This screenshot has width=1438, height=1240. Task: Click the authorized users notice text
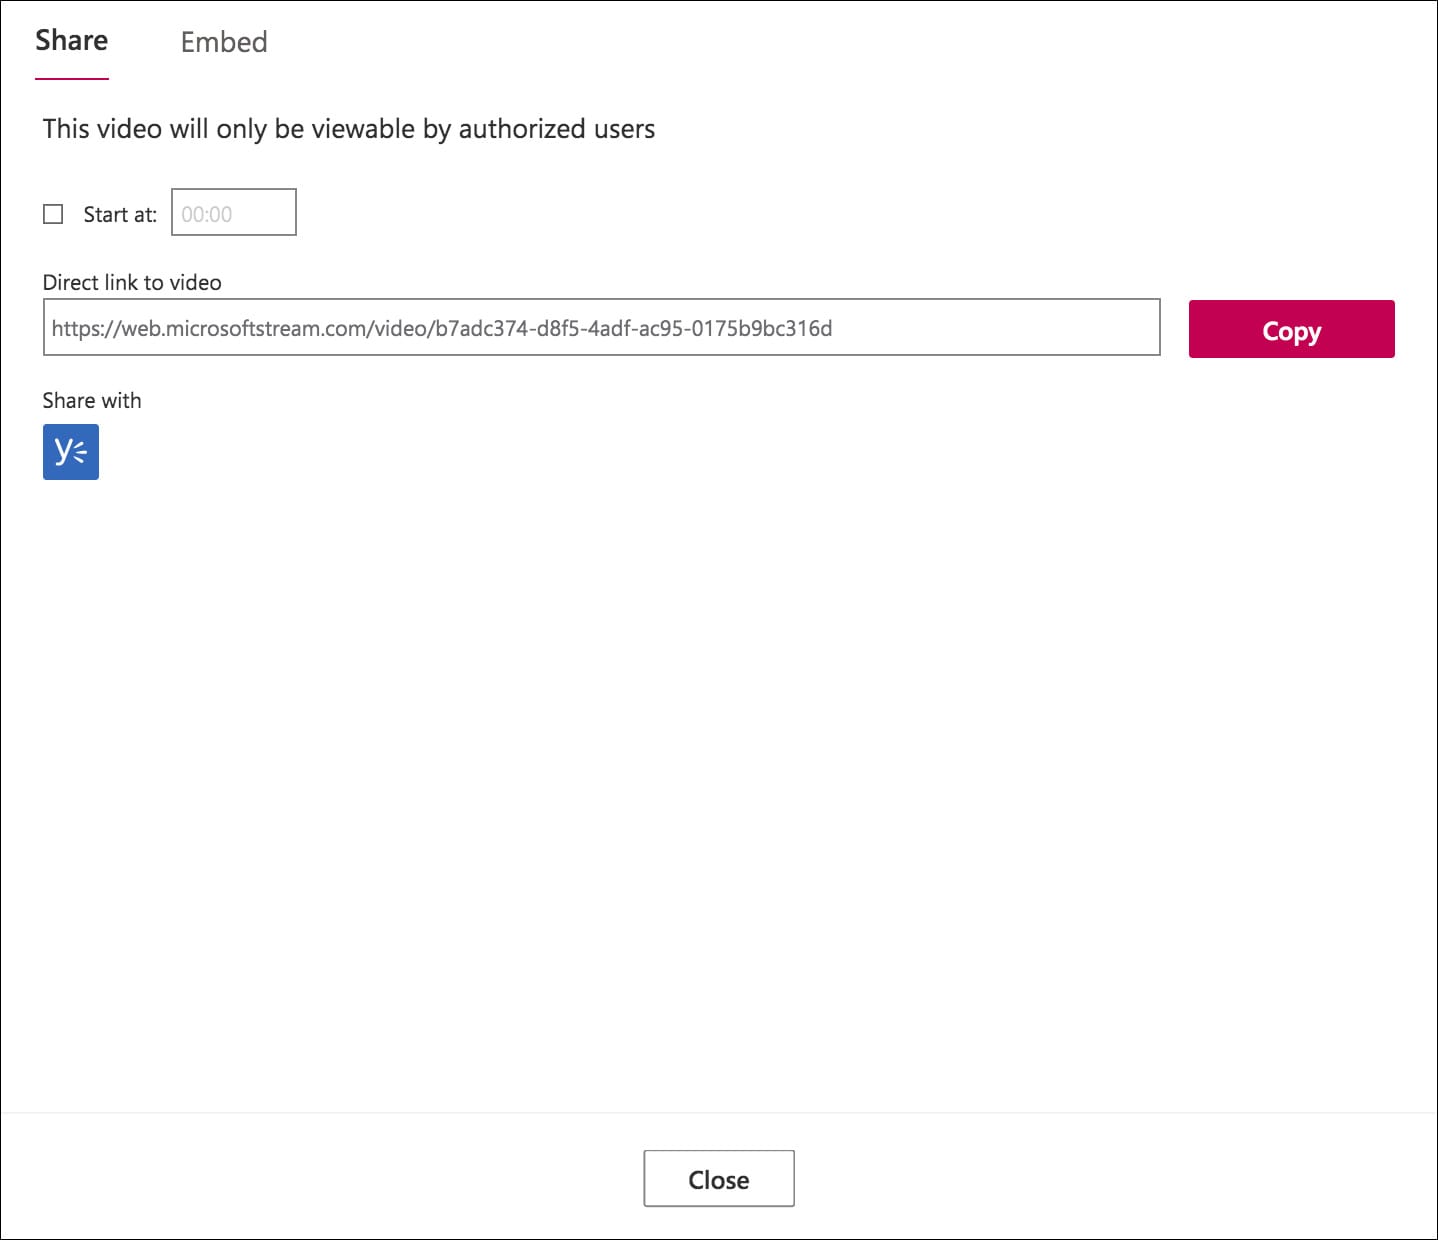pyautogui.click(x=349, y=129)
